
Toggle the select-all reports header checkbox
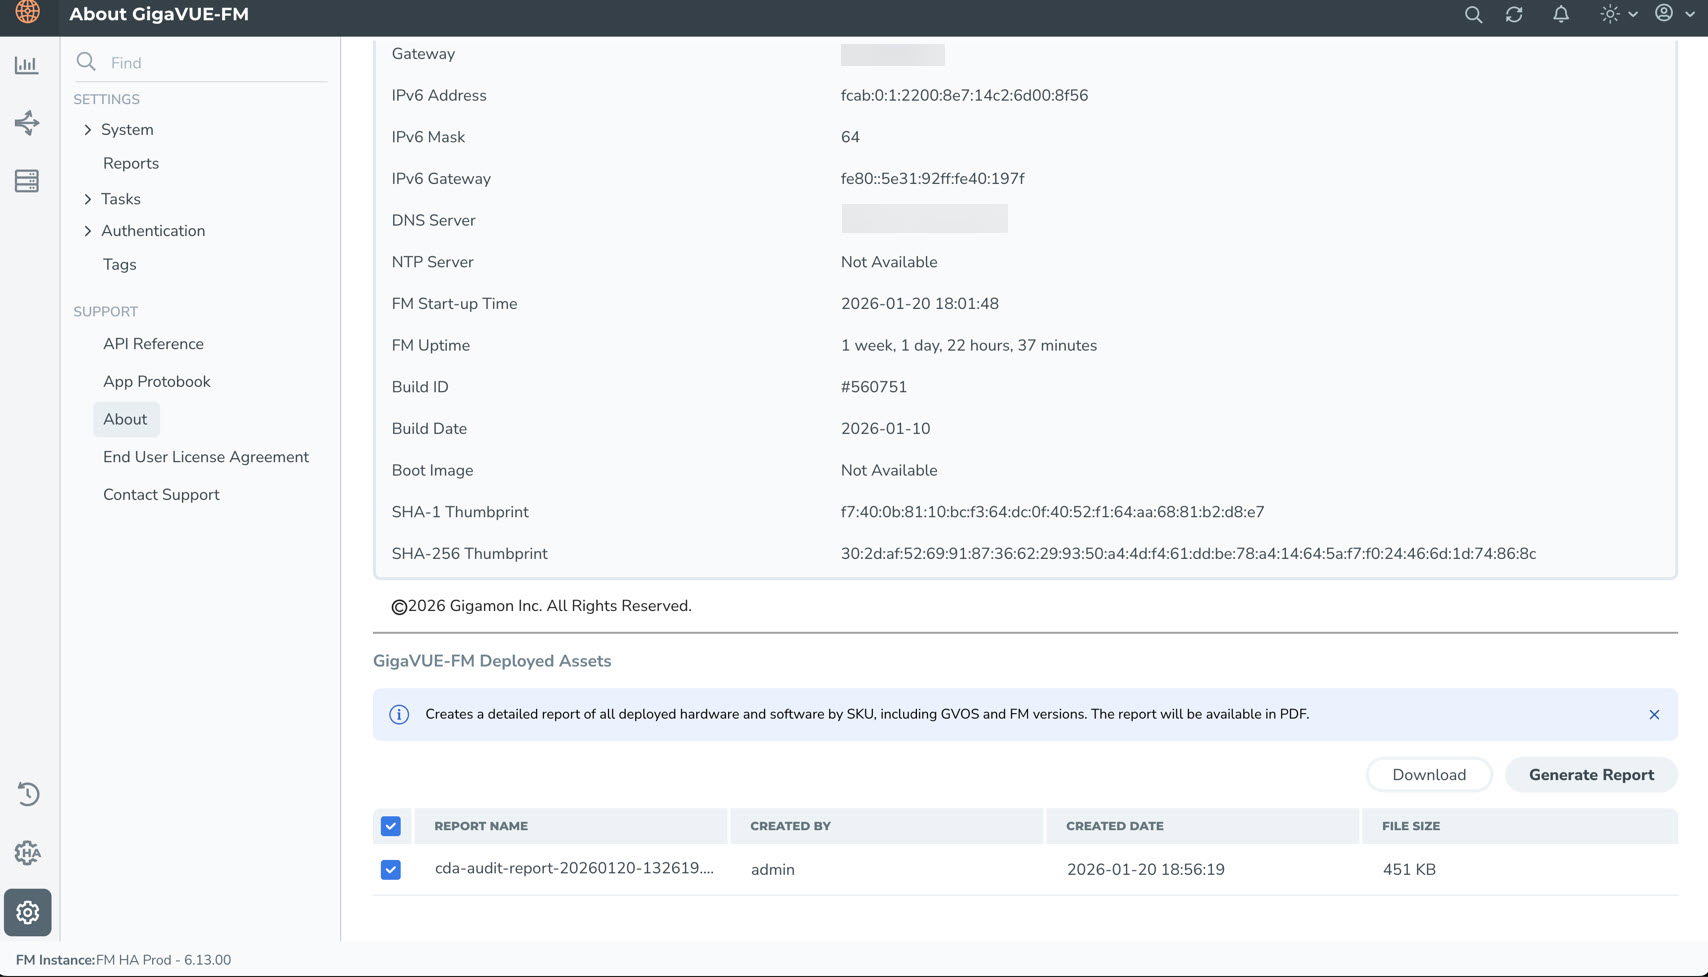click(391, 826)
